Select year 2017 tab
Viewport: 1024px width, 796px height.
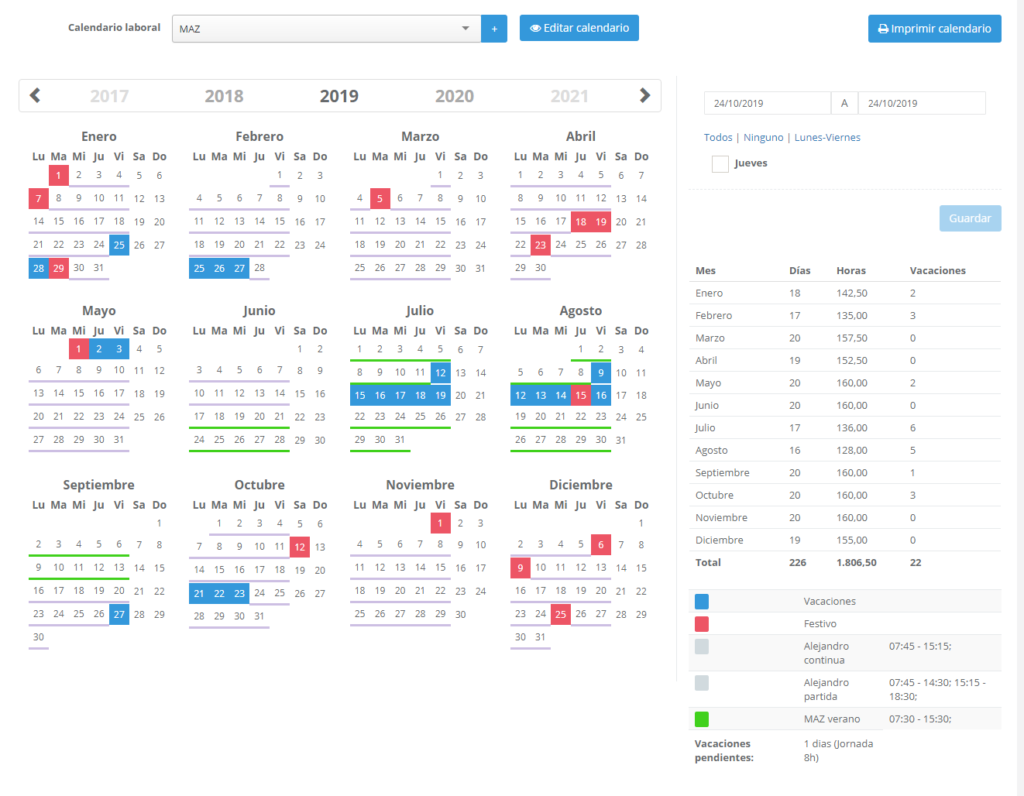(x=109, y=96)
